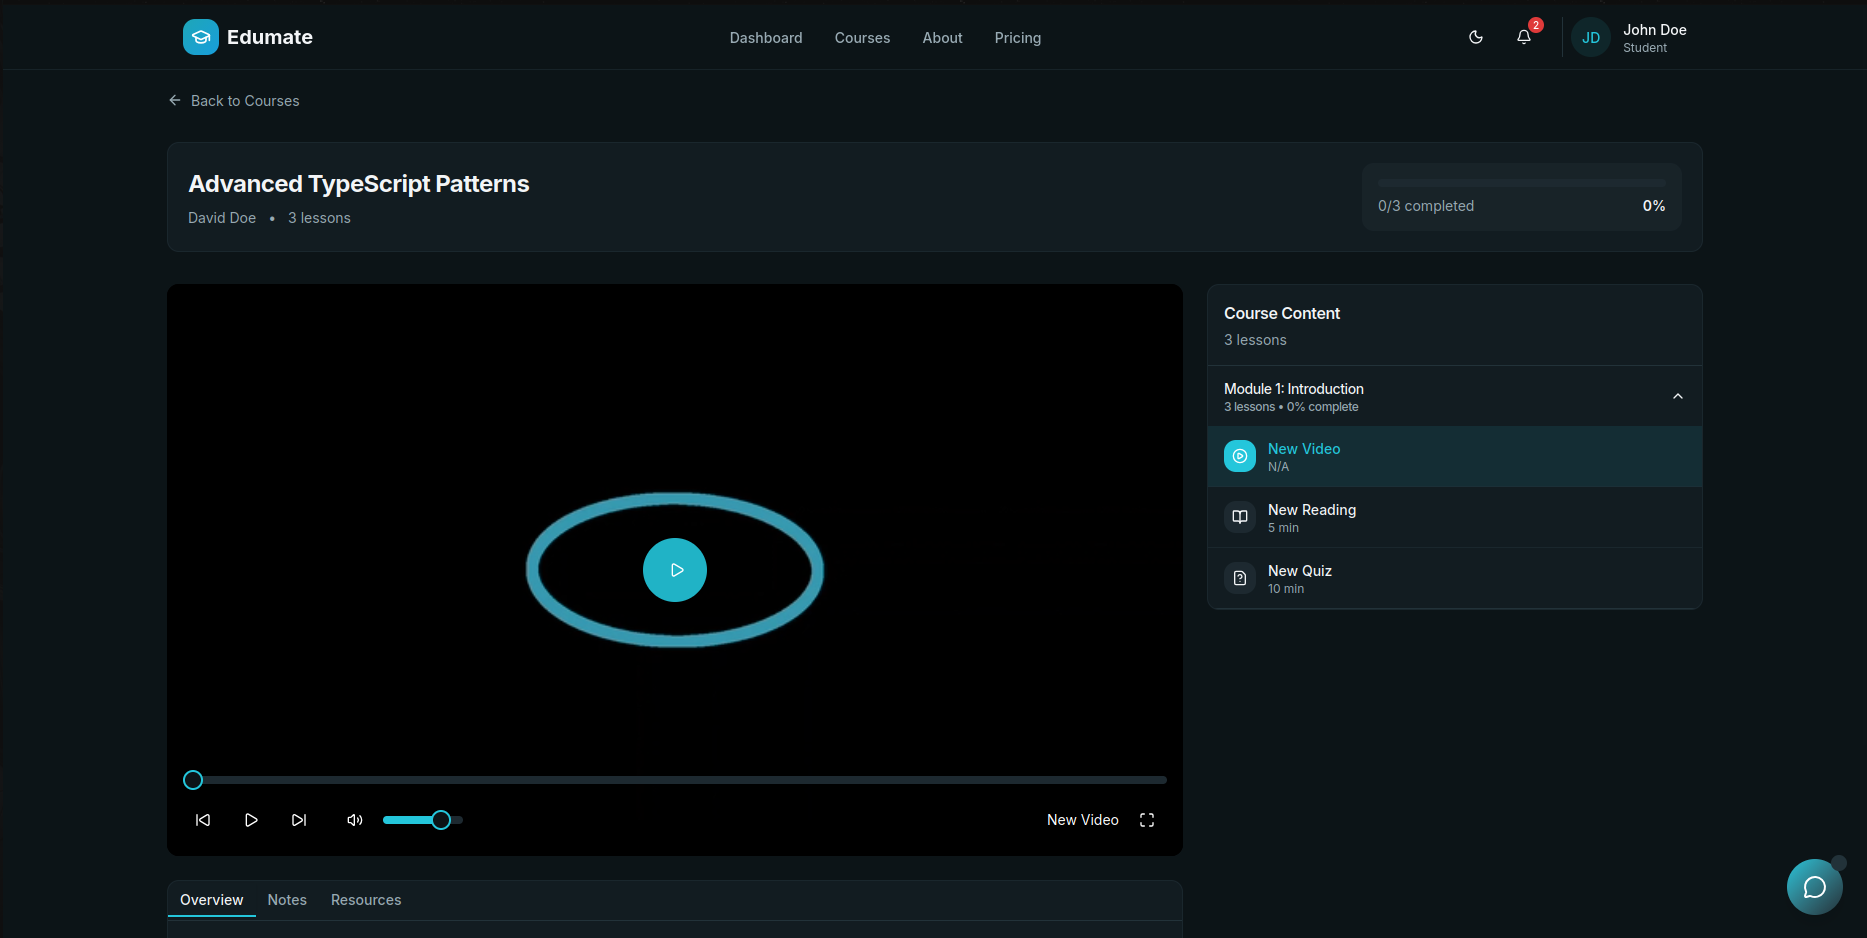Go back using the left arrow icon
1867x938 pixels.
175,100
